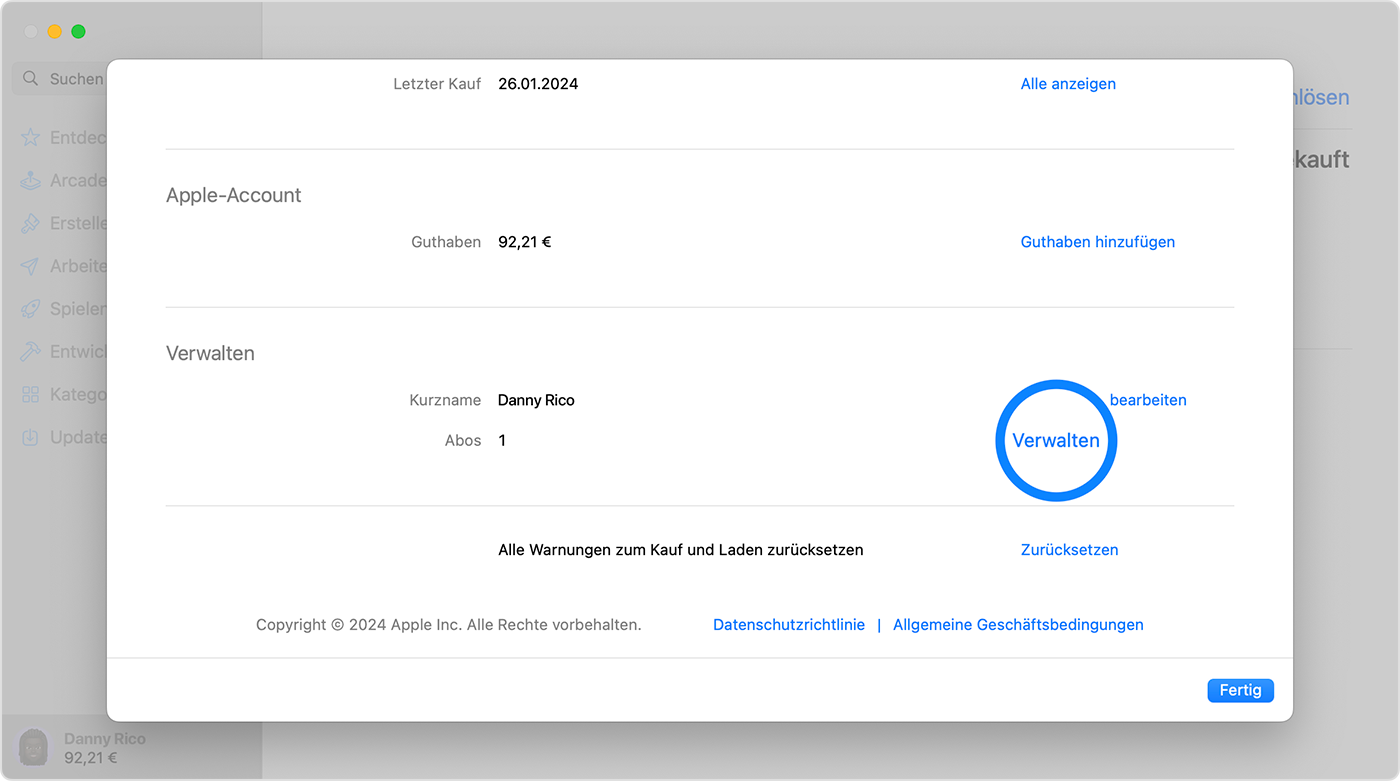Open Datenschutzrichtlinie link
1400x782 pixels.
pyautogui.click(x=789, y=625)
